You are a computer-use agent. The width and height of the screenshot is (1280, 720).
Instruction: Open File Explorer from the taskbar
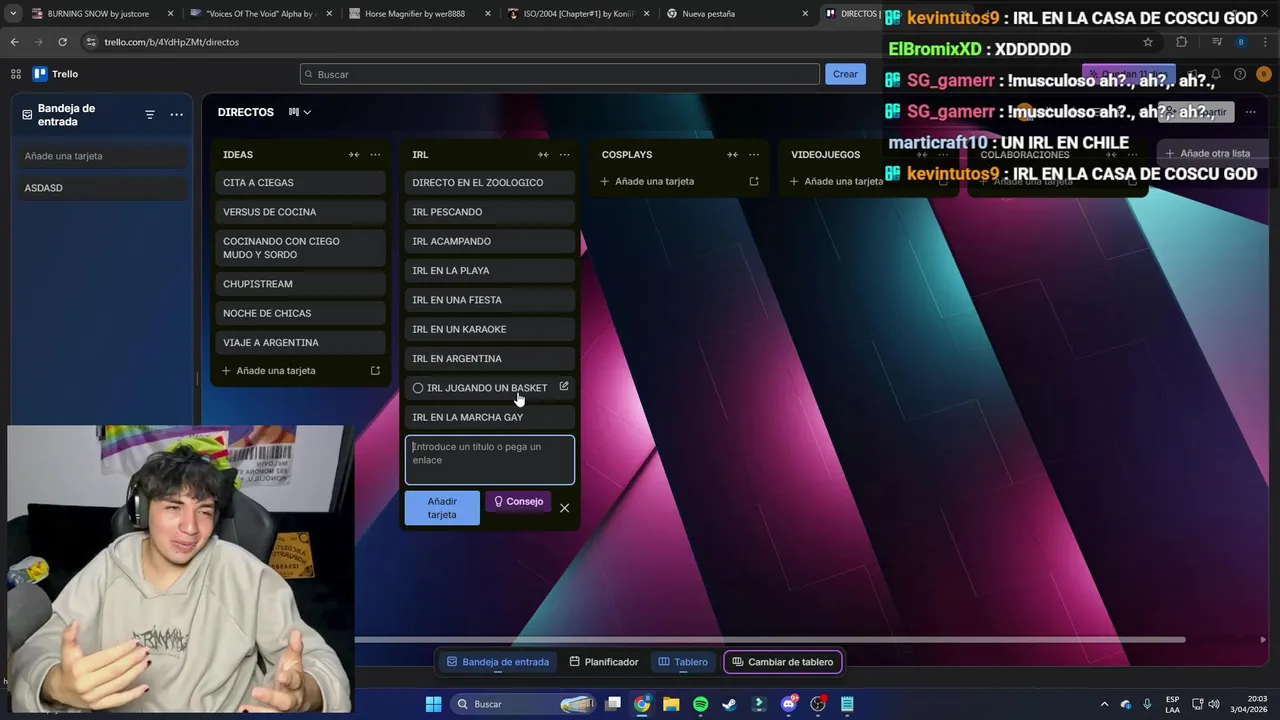[671, 704]
